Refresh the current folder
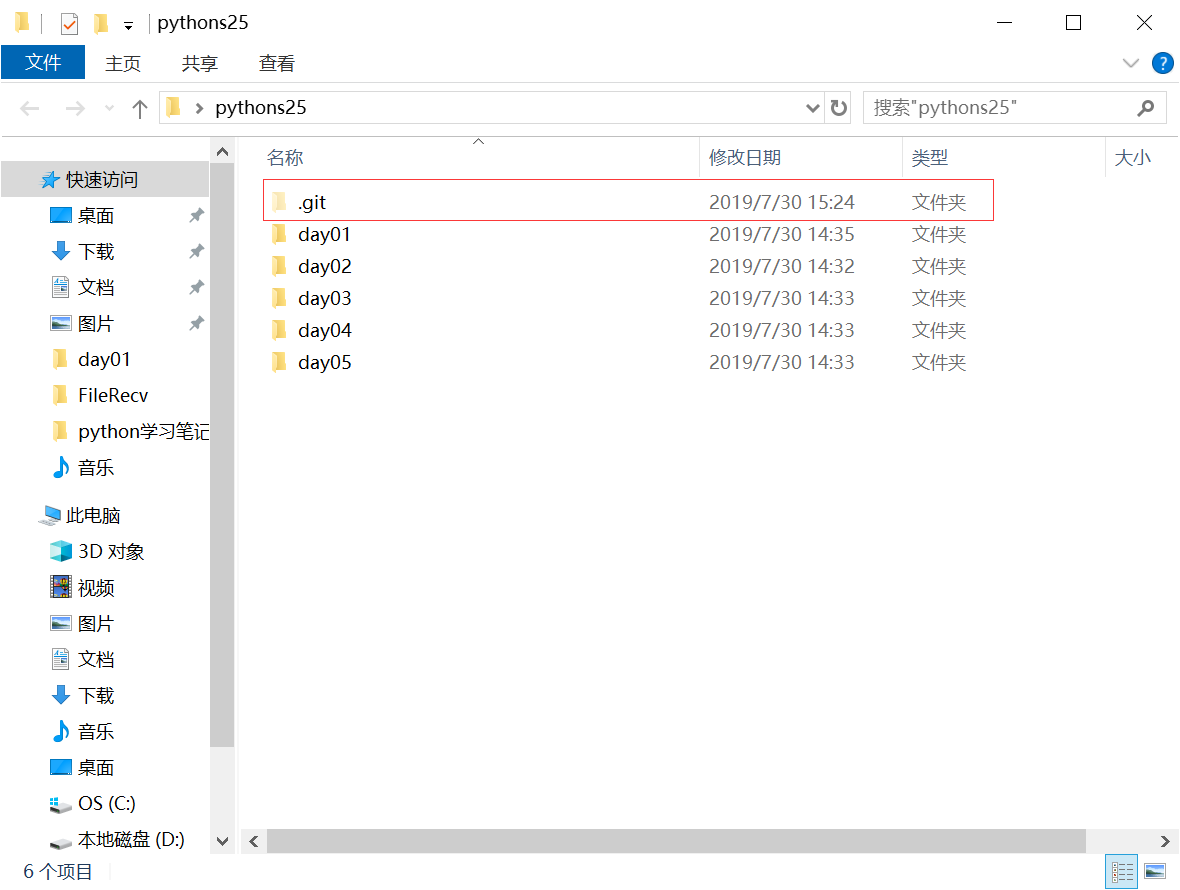This screenshot has height=890, width=1180. click(838, 108)
